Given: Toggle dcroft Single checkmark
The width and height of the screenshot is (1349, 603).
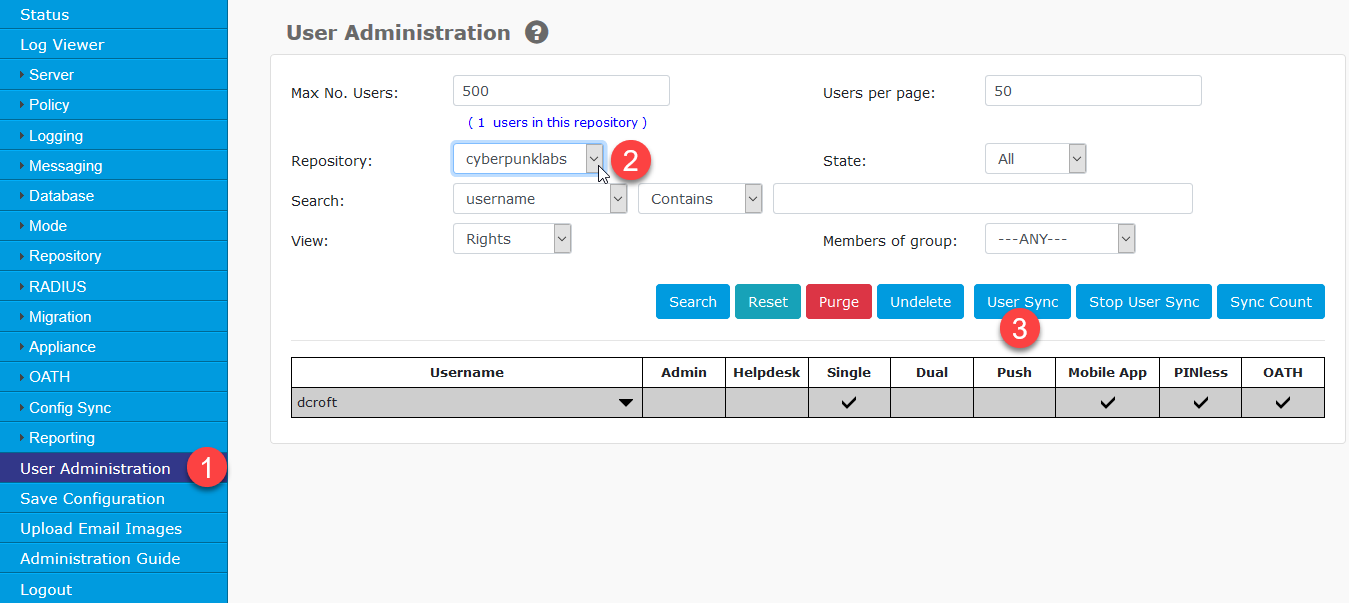Looking at the screenshot, I should point(848,403).
